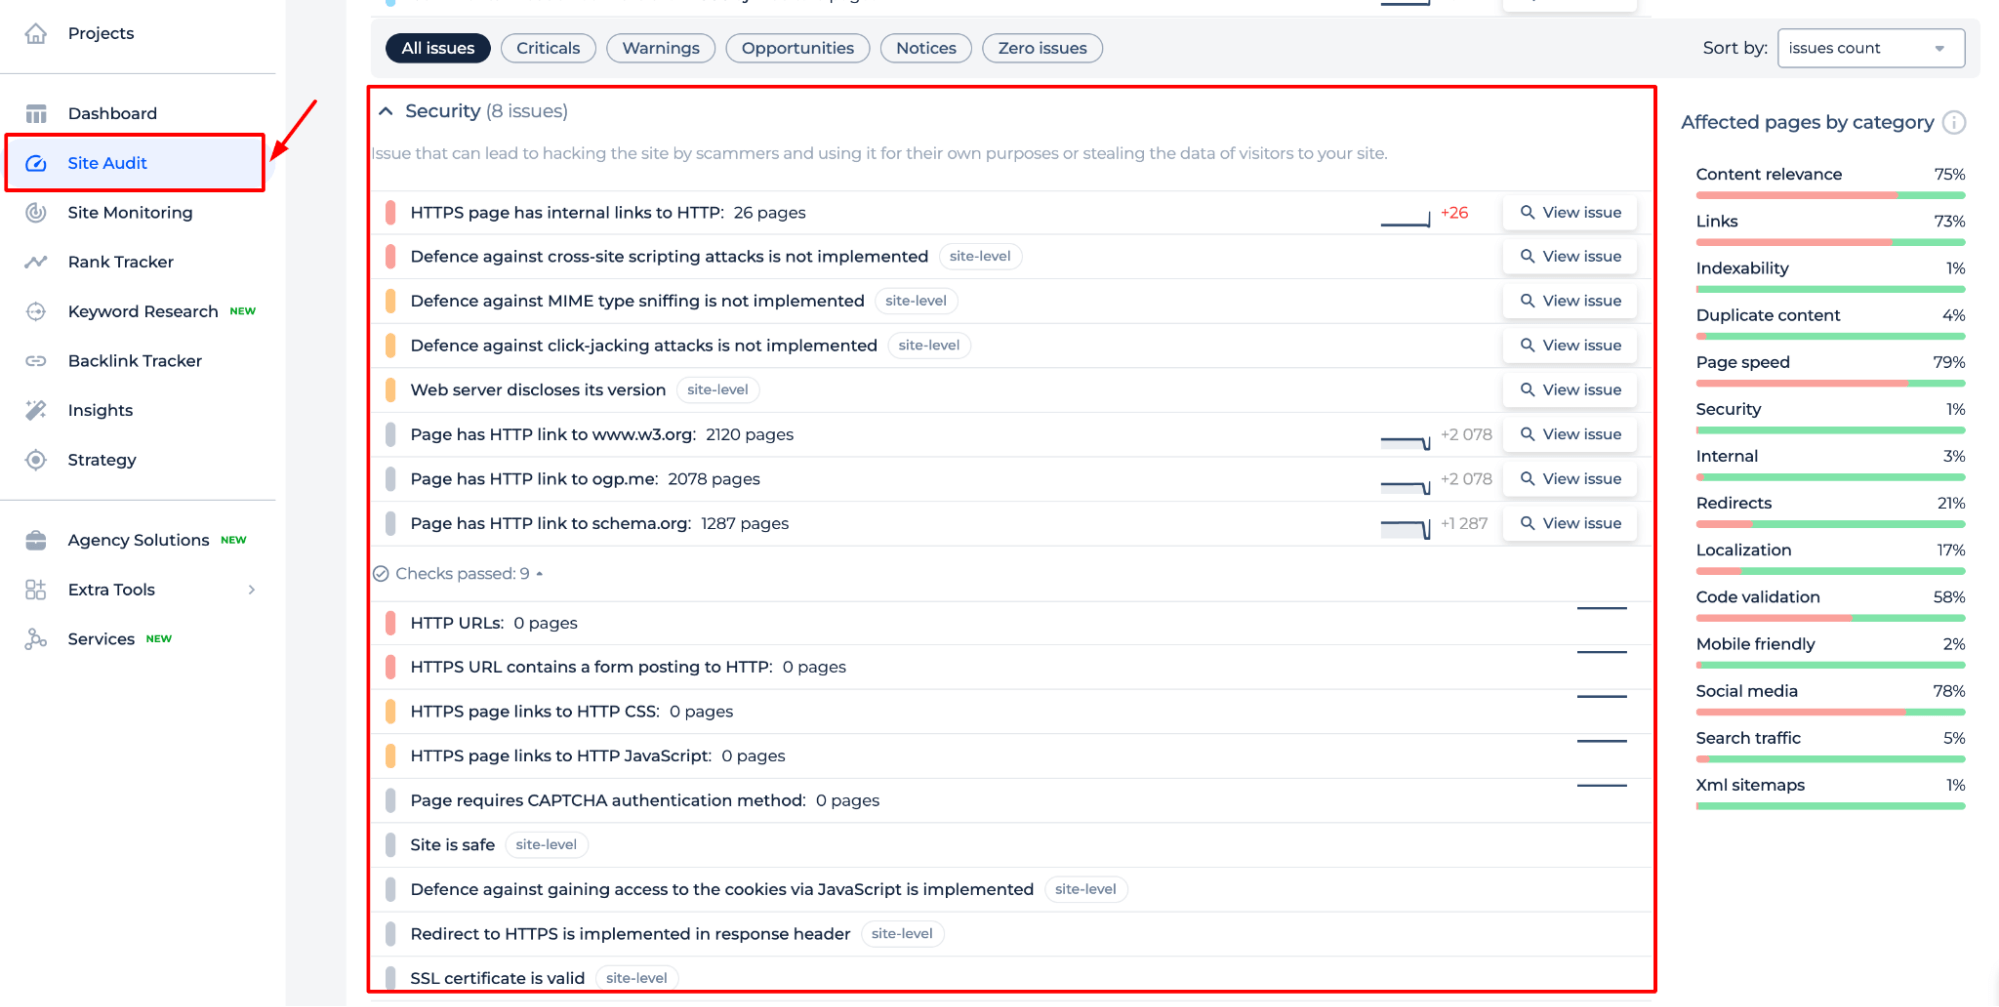The image size is (1999, 1007).
Task: View issue for click-jacking attacks
Action: [1570, 345]
